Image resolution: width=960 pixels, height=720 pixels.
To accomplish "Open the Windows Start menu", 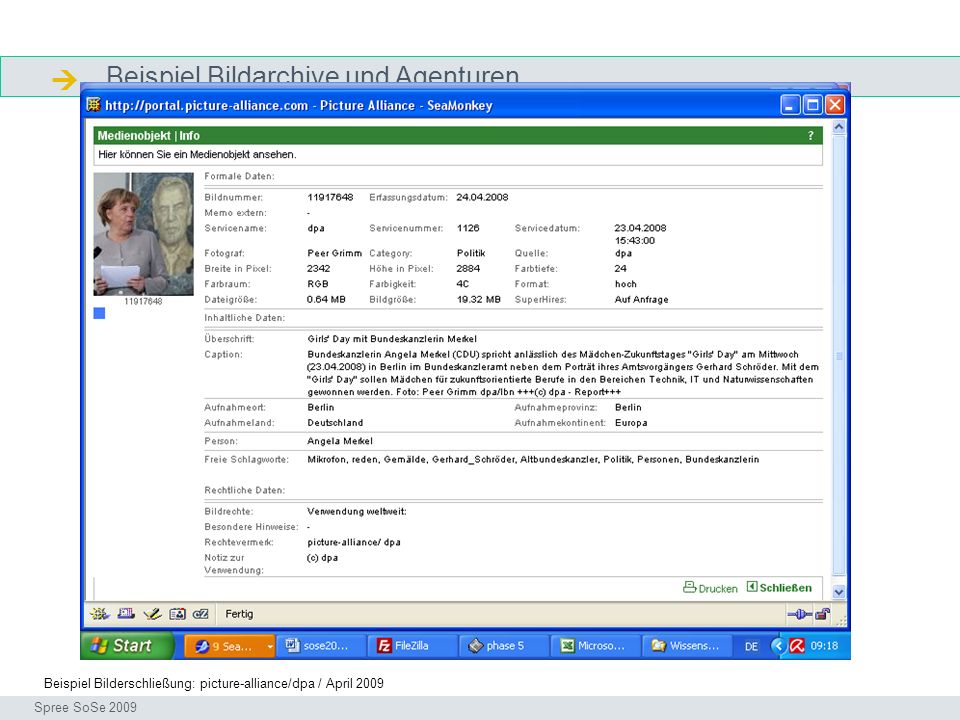I will [x=127, y=645].
